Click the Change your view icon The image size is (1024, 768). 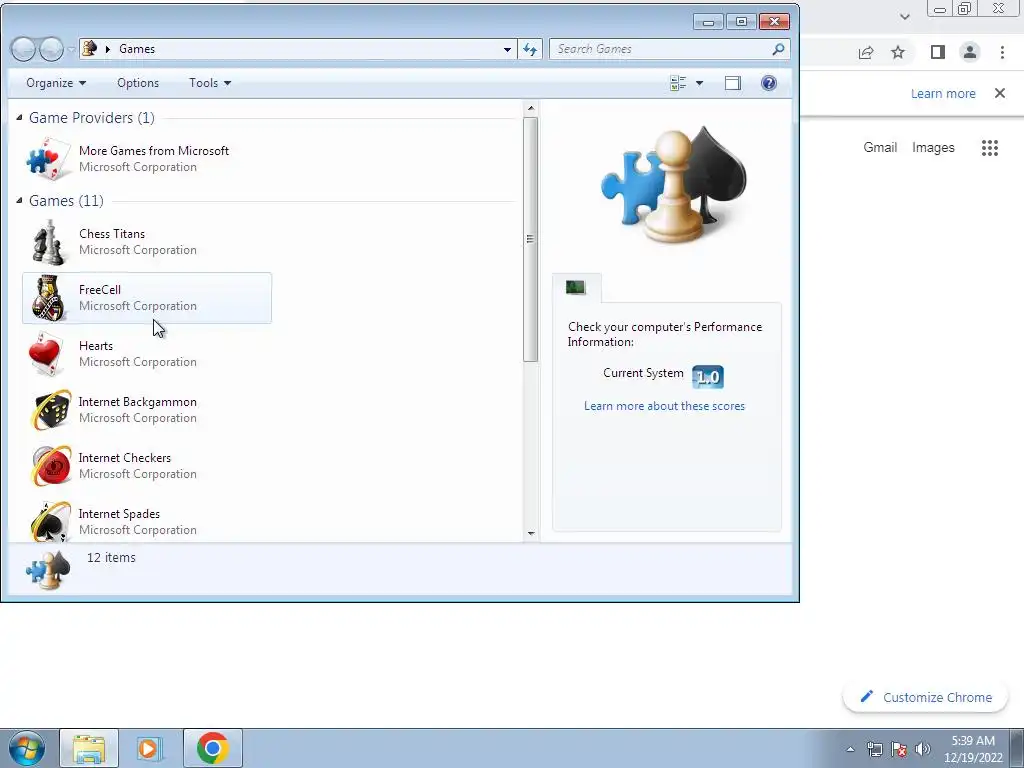point(678,83)
